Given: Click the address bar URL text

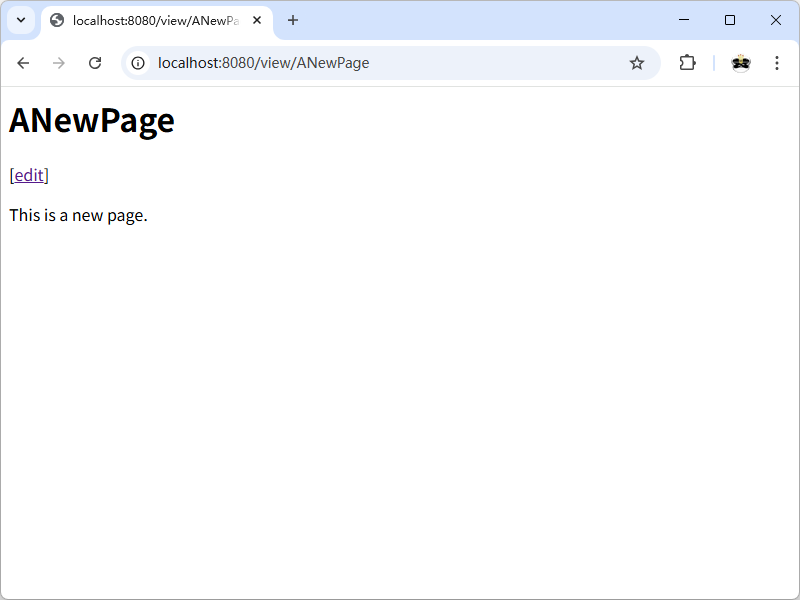Looking at the screenshot, I should pos(264,63).
